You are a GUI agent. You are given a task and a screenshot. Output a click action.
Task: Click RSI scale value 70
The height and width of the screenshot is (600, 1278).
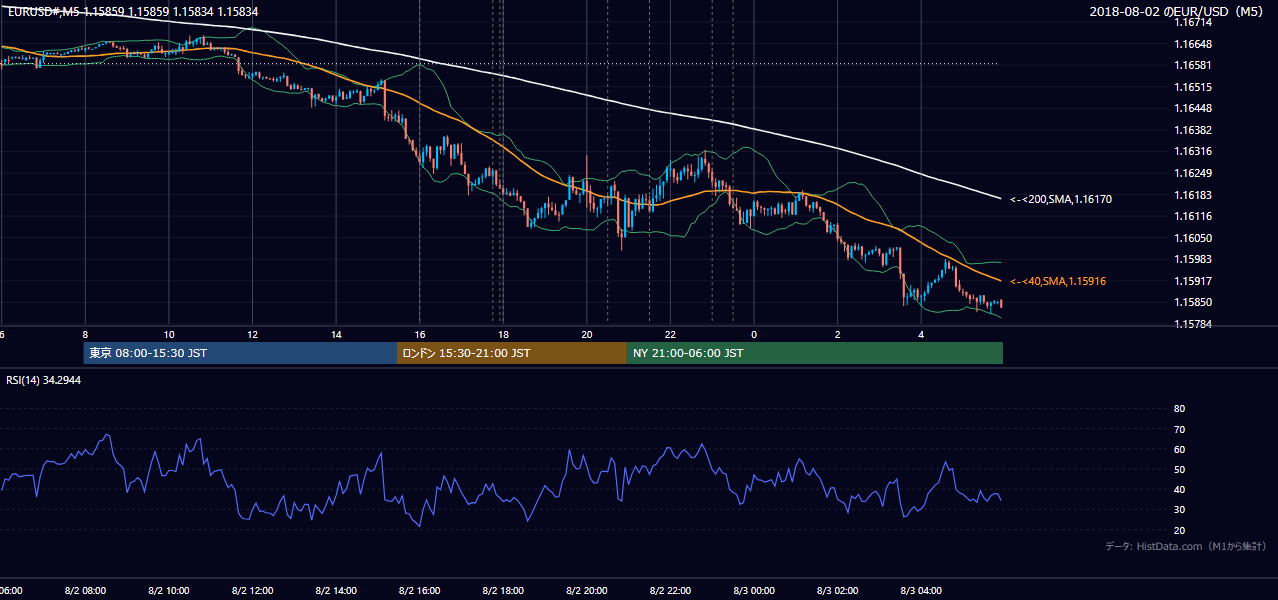point(1179,429)
